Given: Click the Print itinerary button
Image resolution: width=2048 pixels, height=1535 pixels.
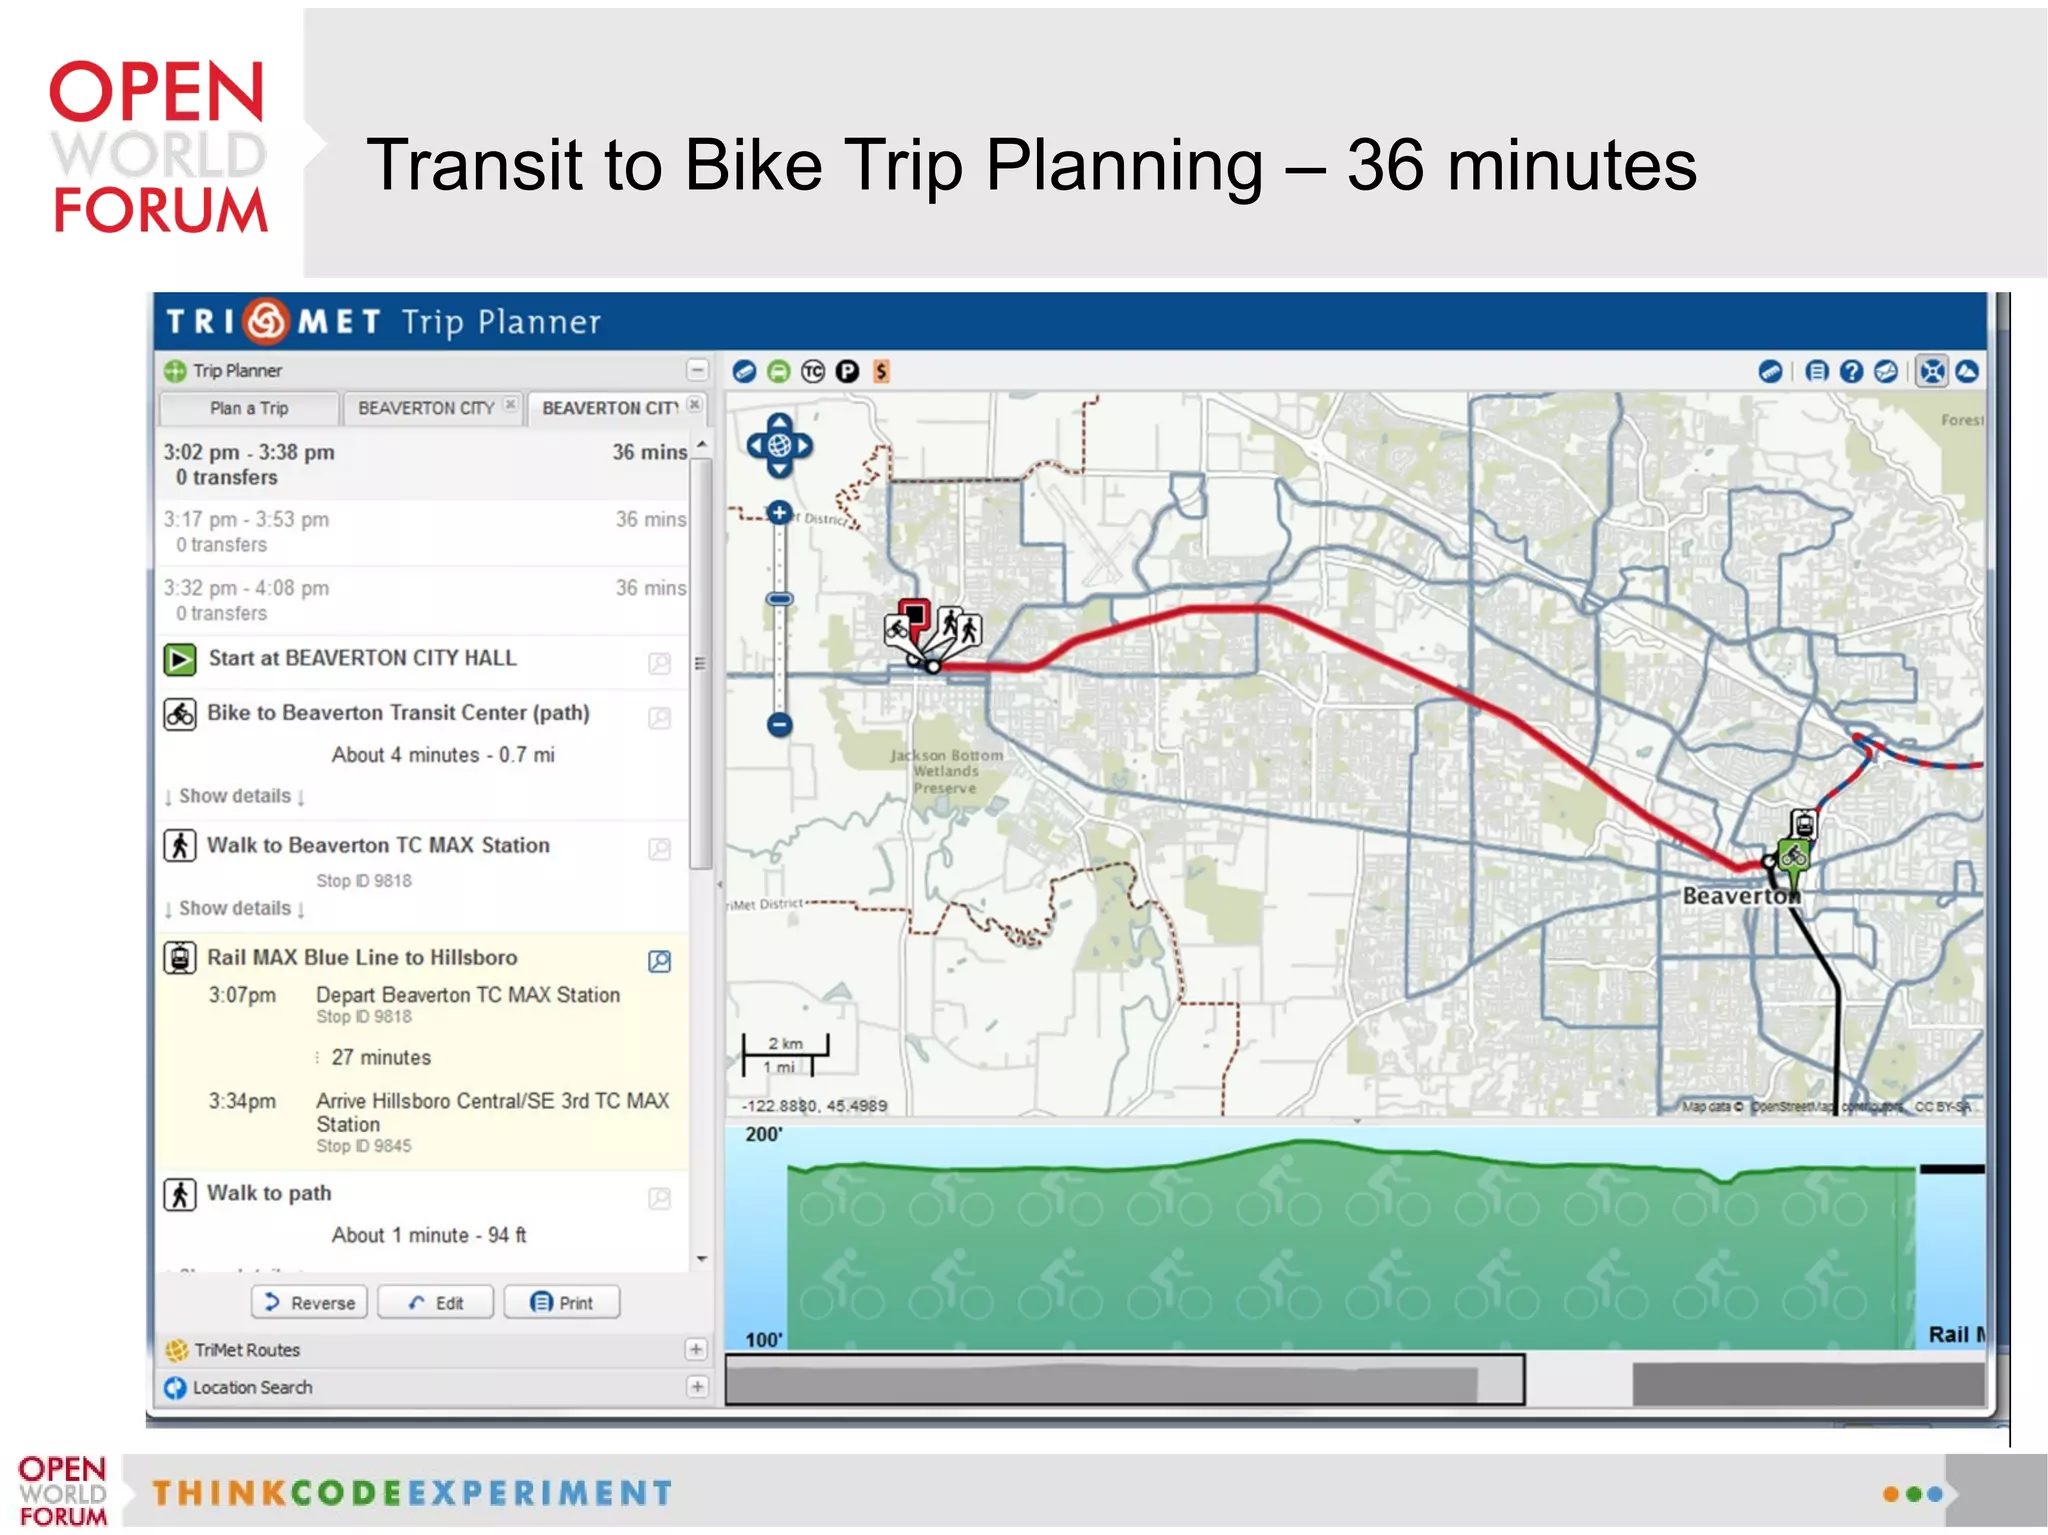Looking at the screenshot, I should click(562, 1302).
